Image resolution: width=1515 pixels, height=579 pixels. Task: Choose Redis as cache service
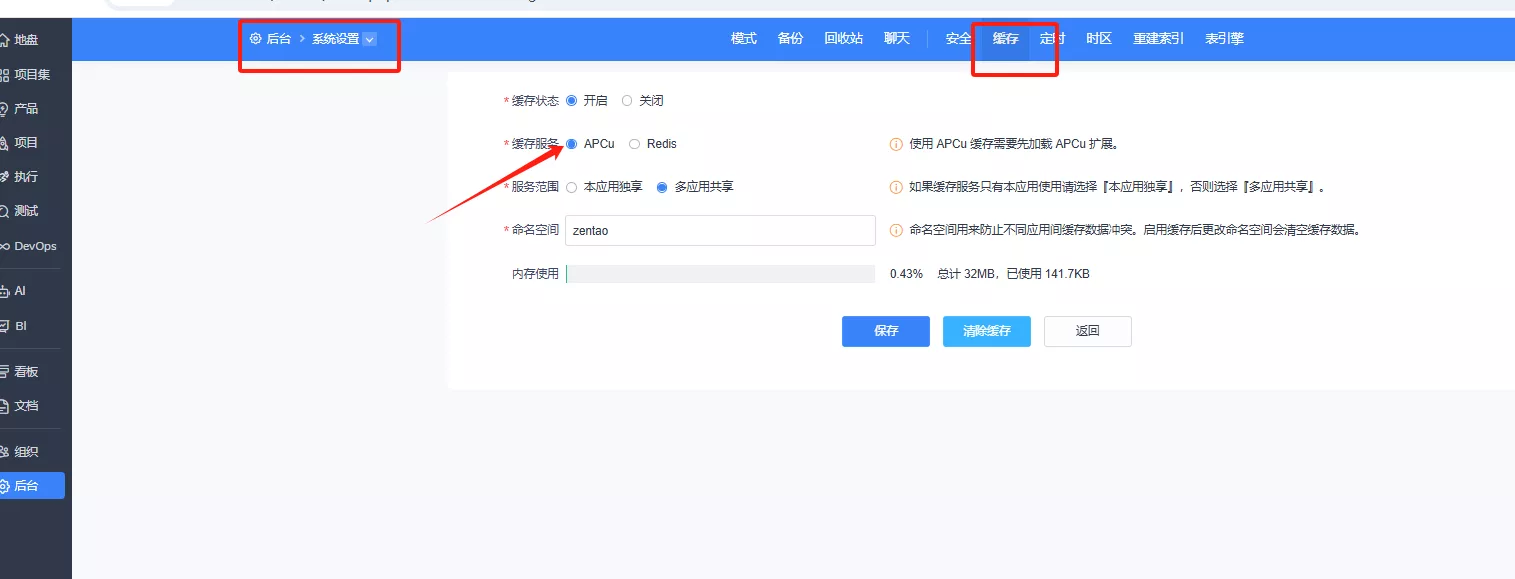(634, 144)
